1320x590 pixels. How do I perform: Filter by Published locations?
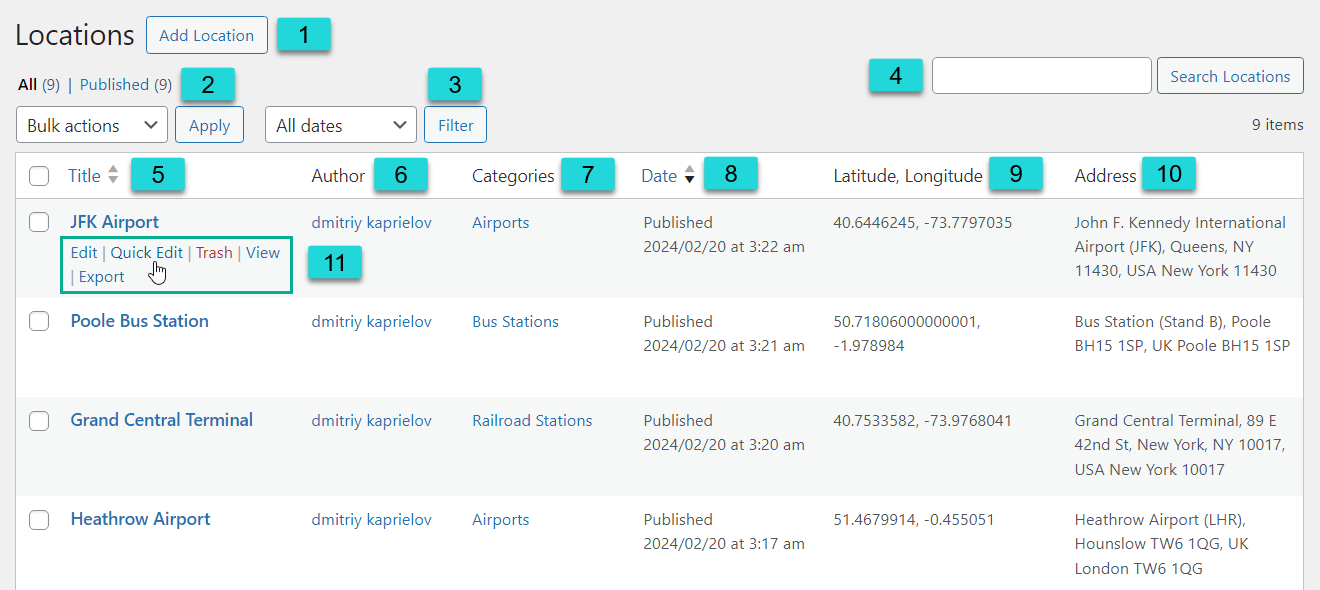125,85
